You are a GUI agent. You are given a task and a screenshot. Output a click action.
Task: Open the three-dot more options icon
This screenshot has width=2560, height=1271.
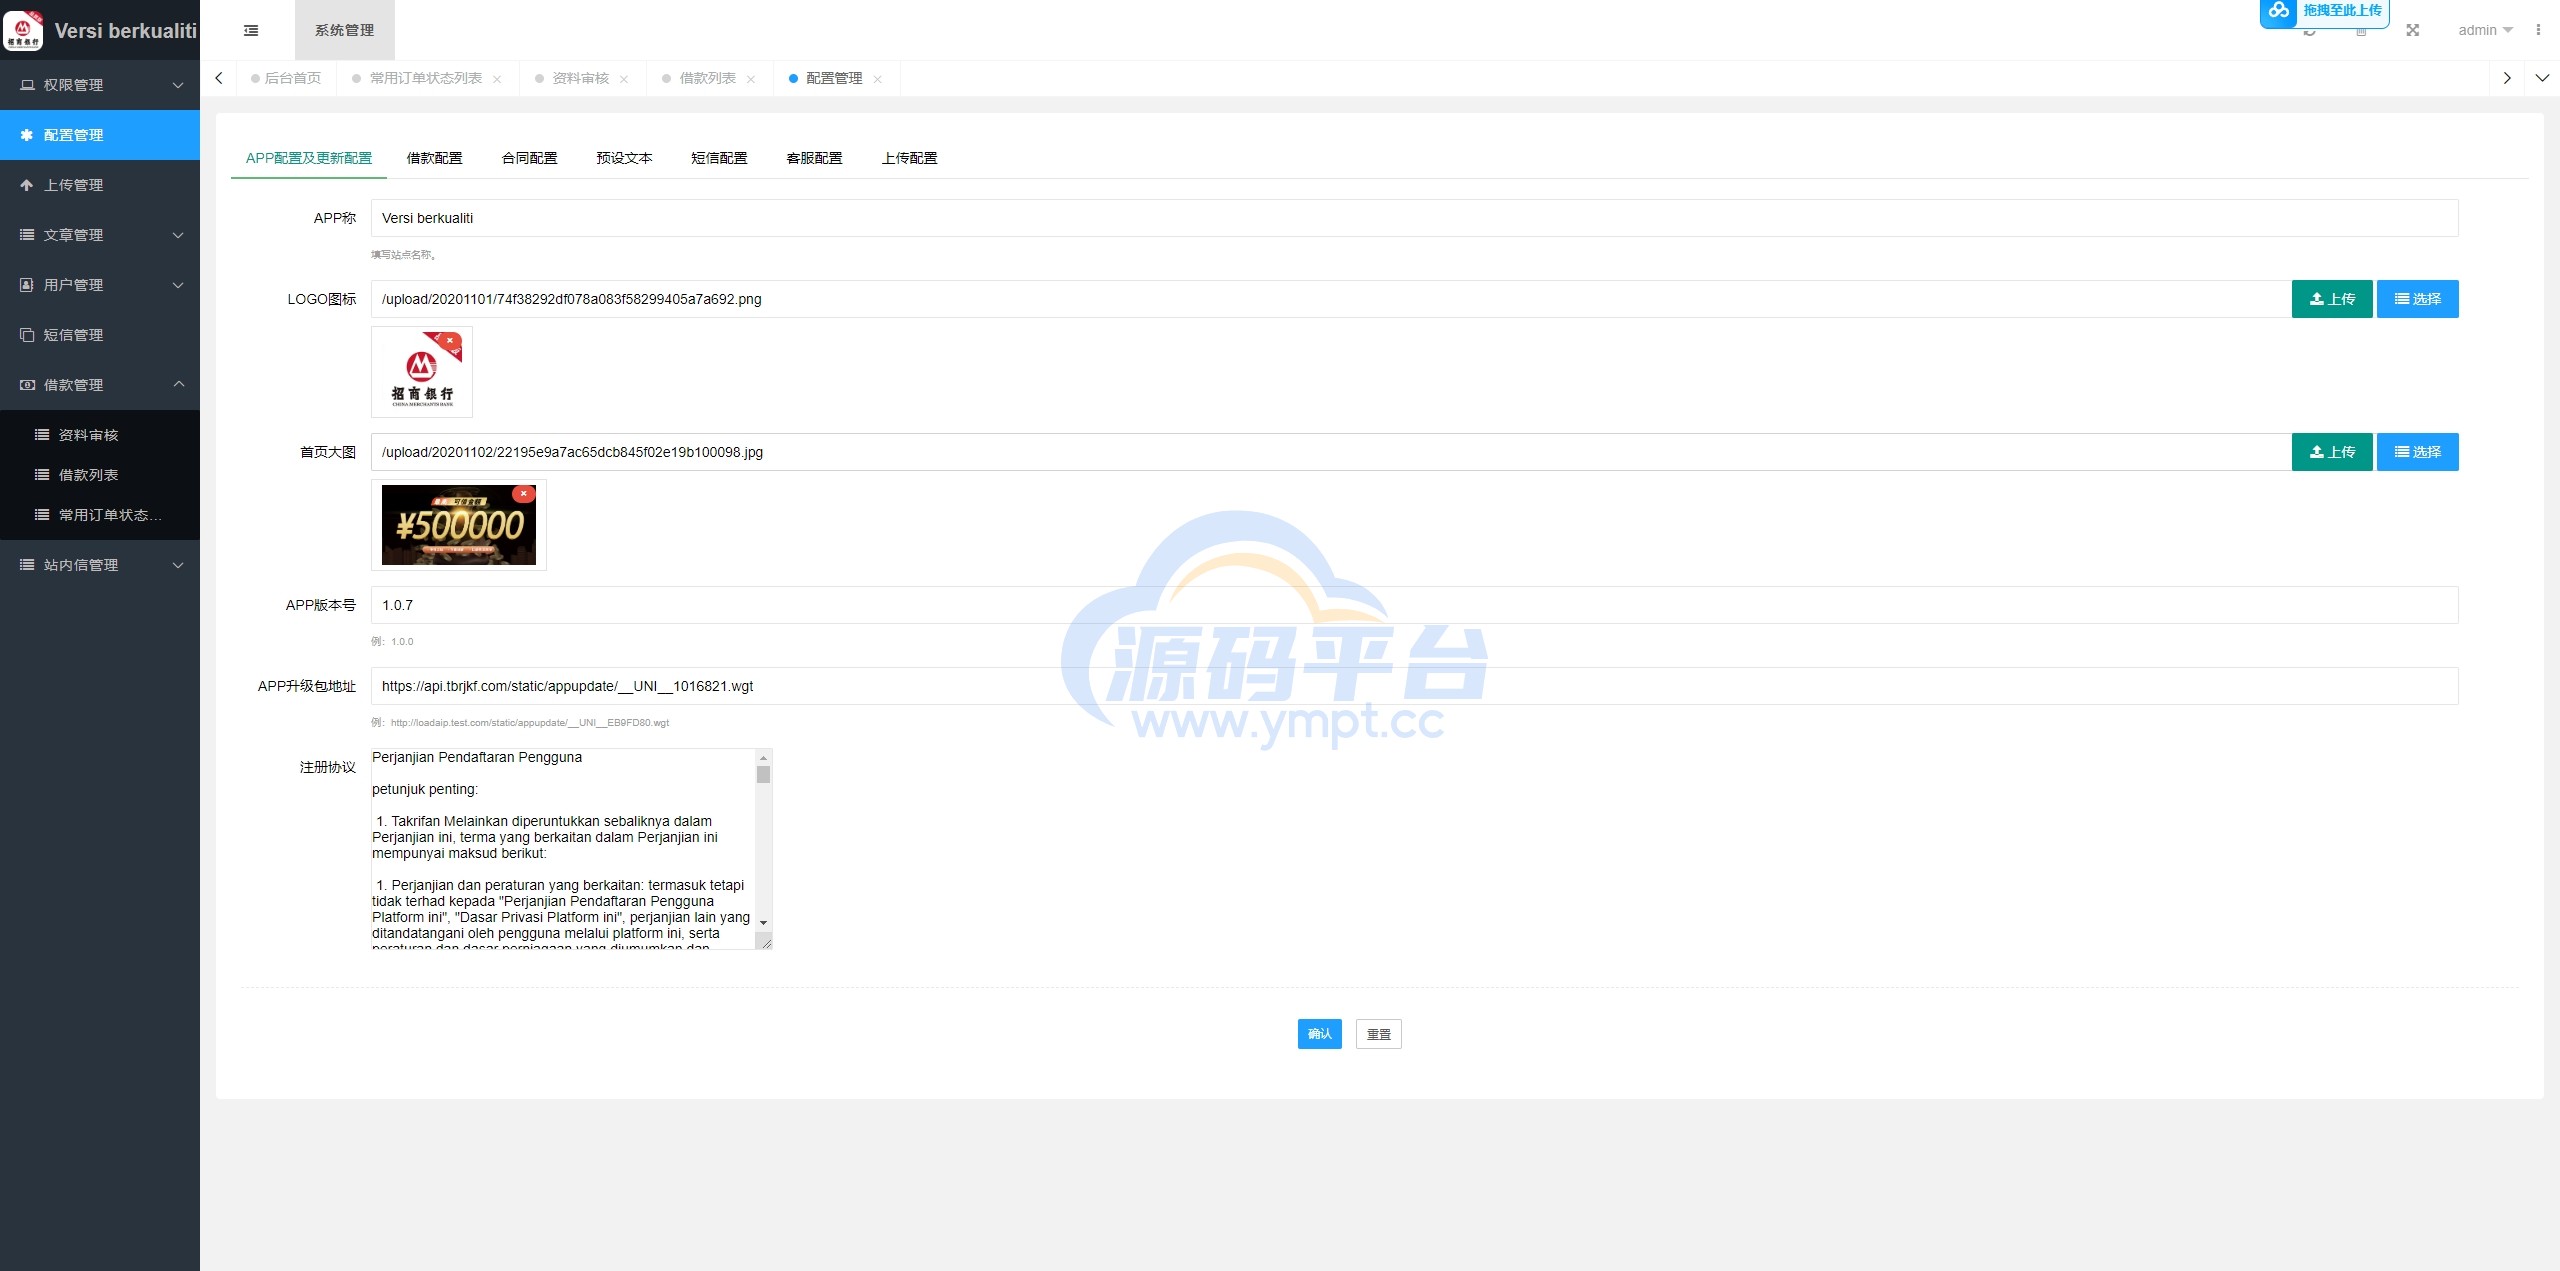[x=2538, y=30]
